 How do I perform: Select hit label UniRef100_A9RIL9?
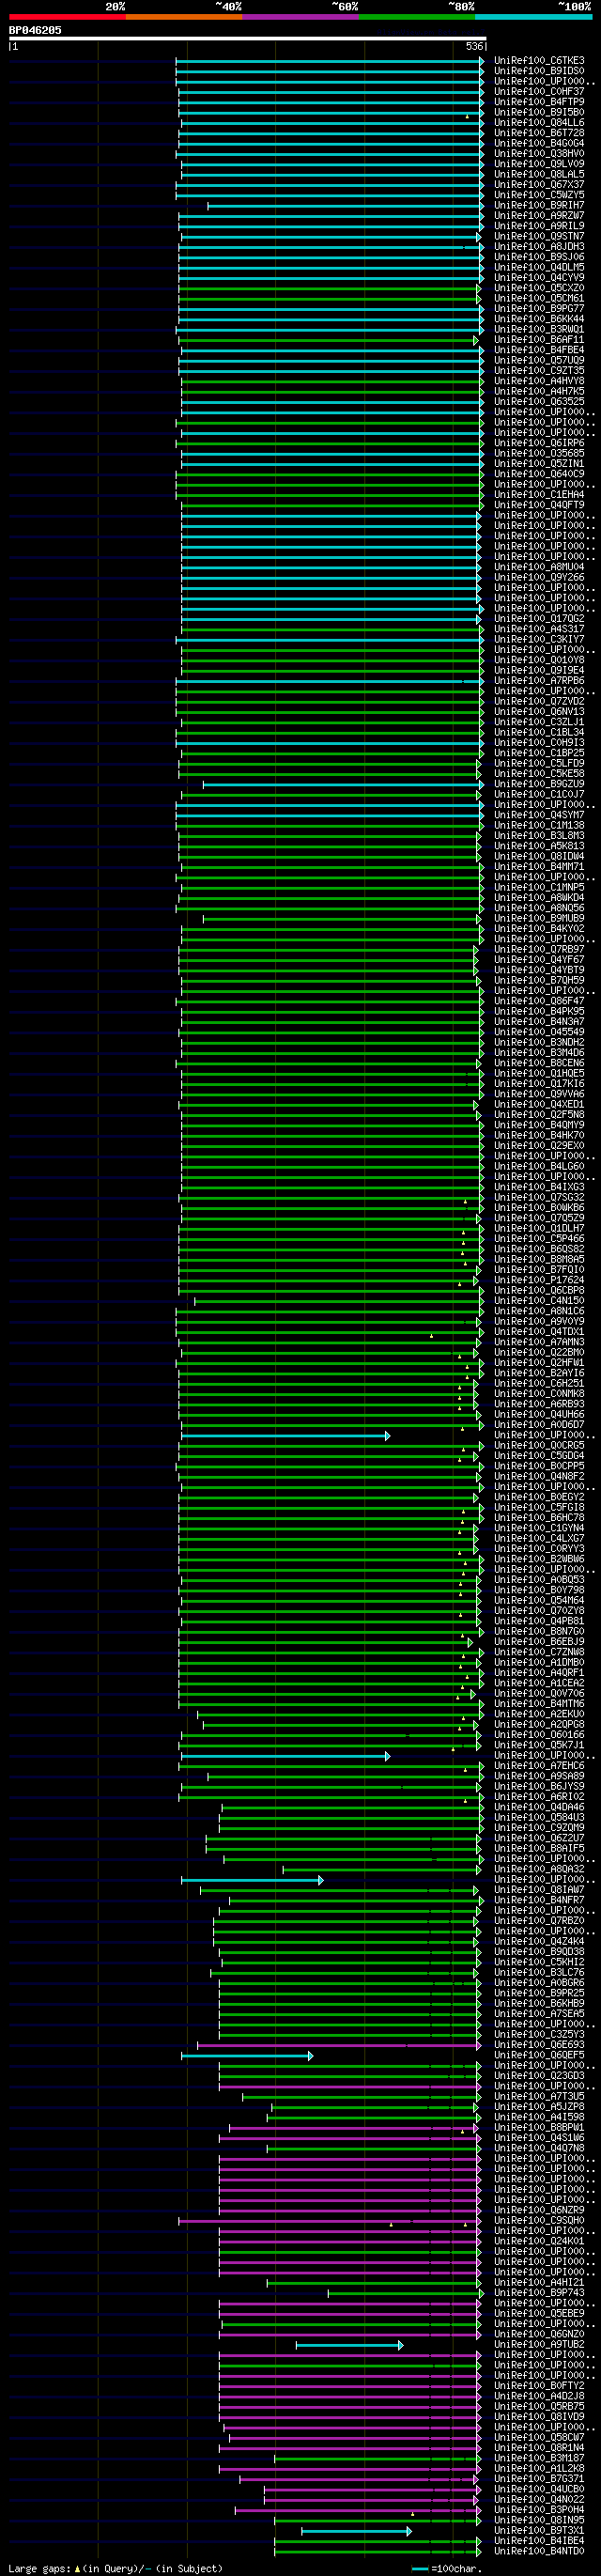coord(539,226)
